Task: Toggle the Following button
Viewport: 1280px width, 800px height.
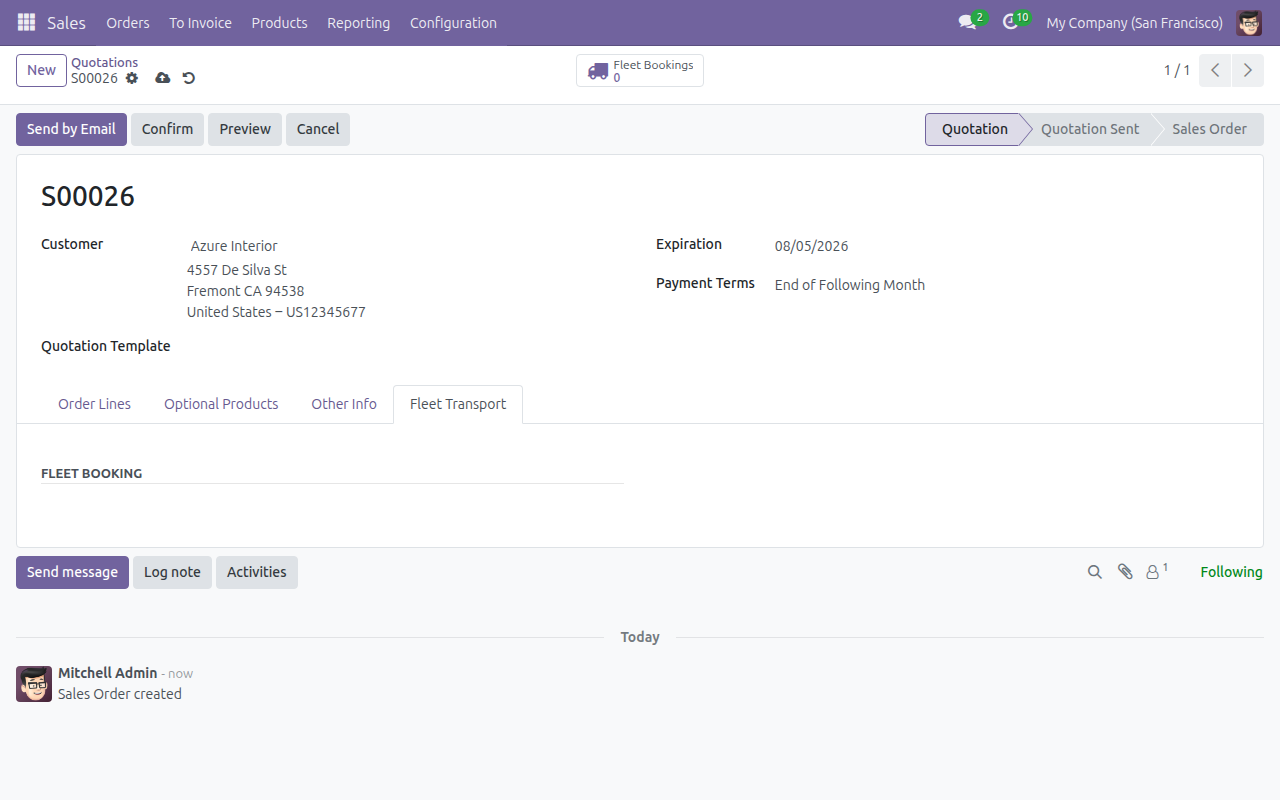Action: pyautogui.click(x=1231, y=572)
